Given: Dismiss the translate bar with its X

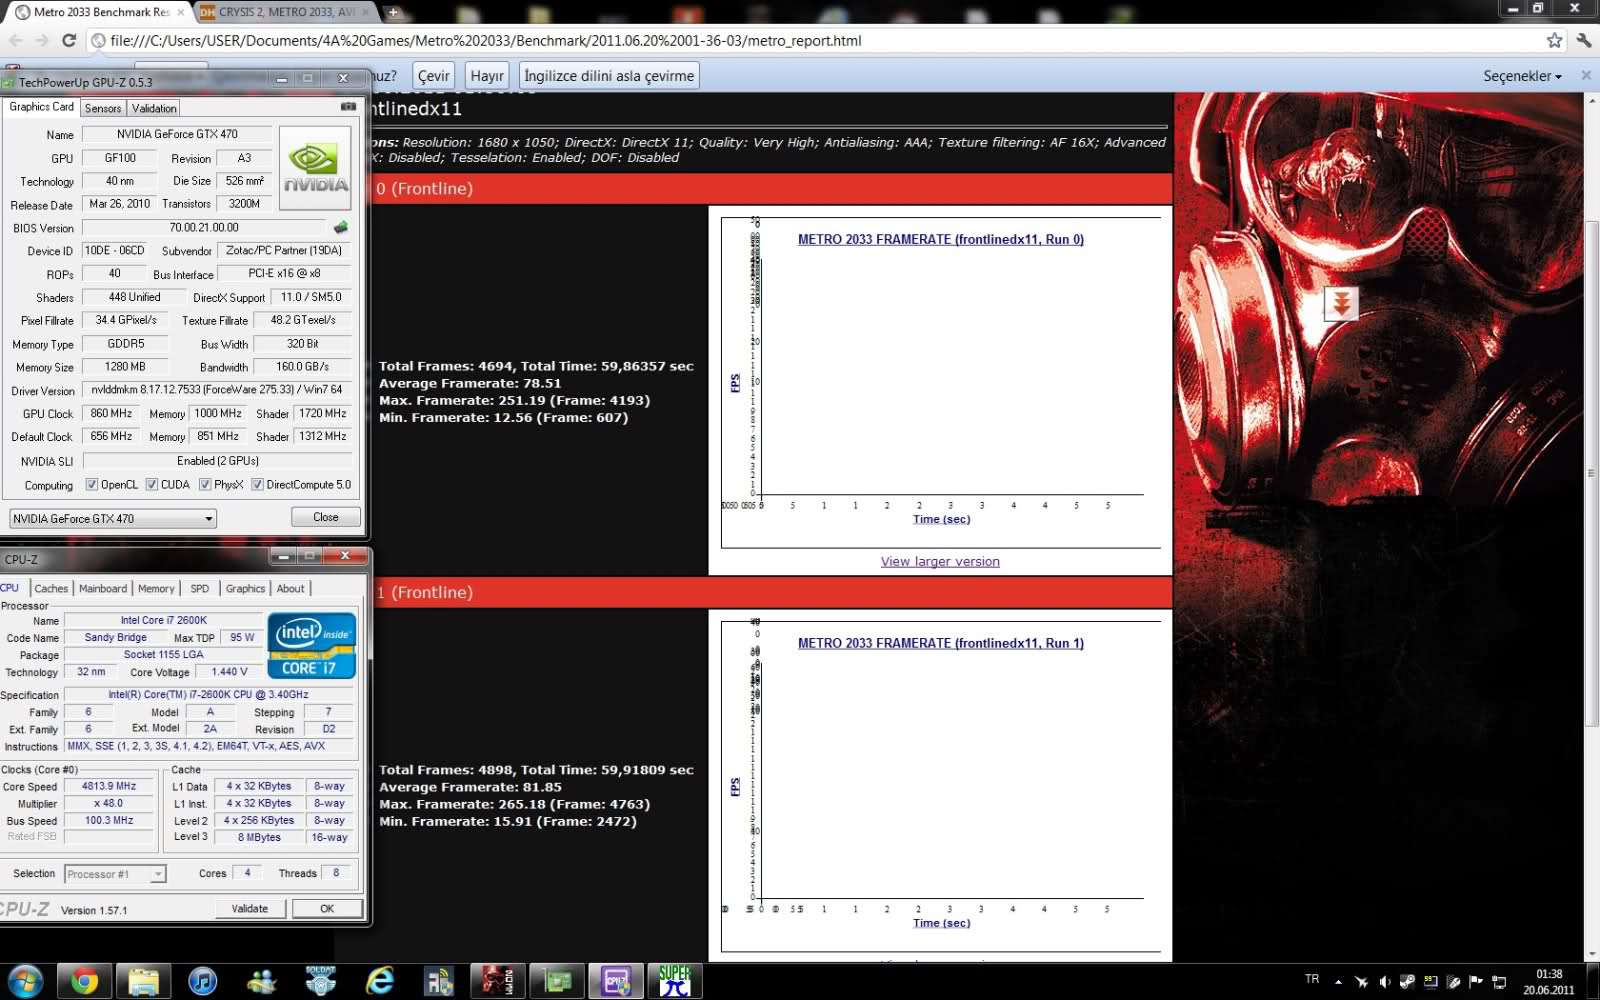Looking at the screenshot, I should click(x=1586, y=76).
